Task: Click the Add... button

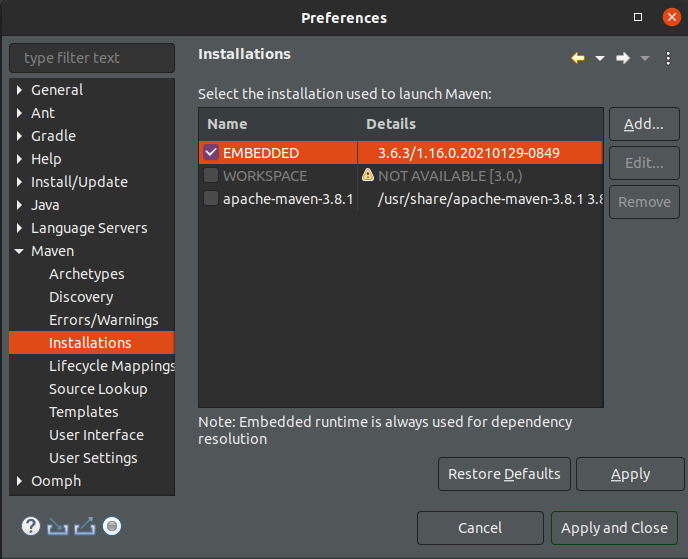Action: click(643, 124)
